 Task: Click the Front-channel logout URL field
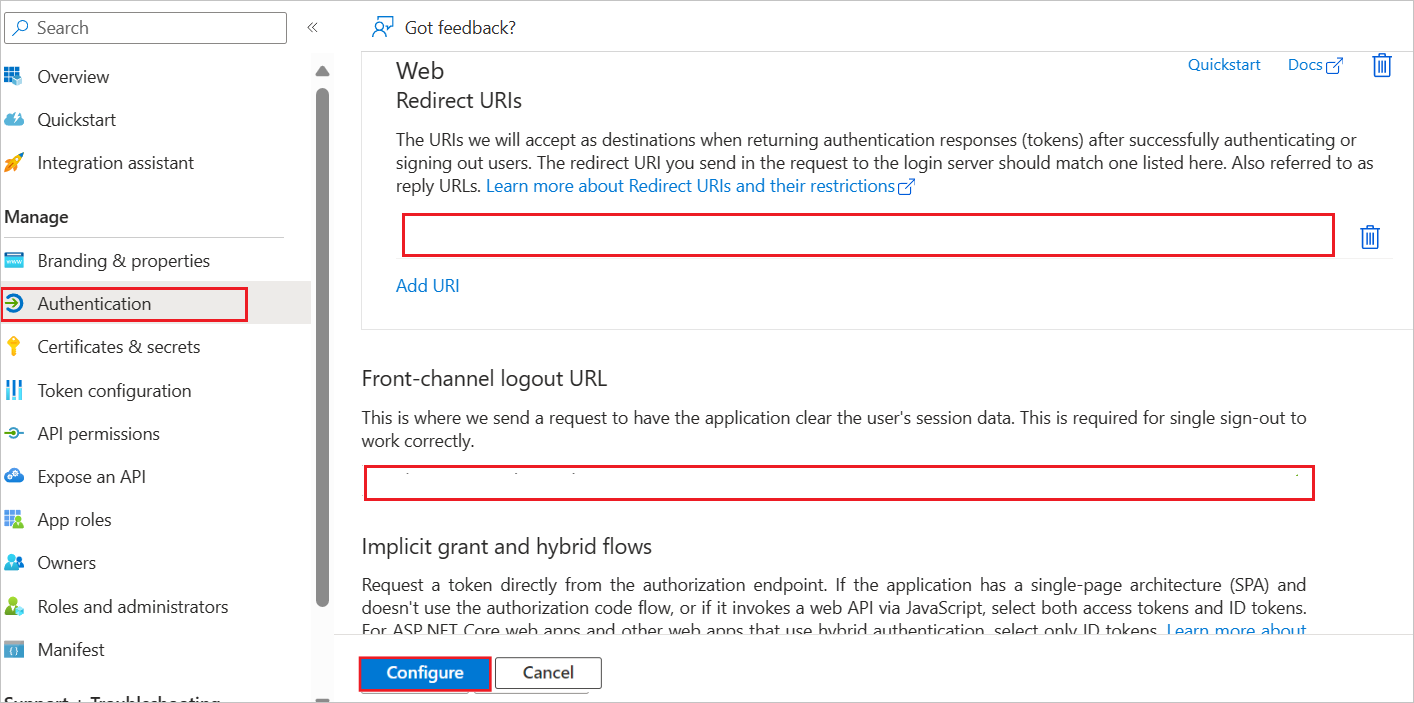(x=839, y=483)
